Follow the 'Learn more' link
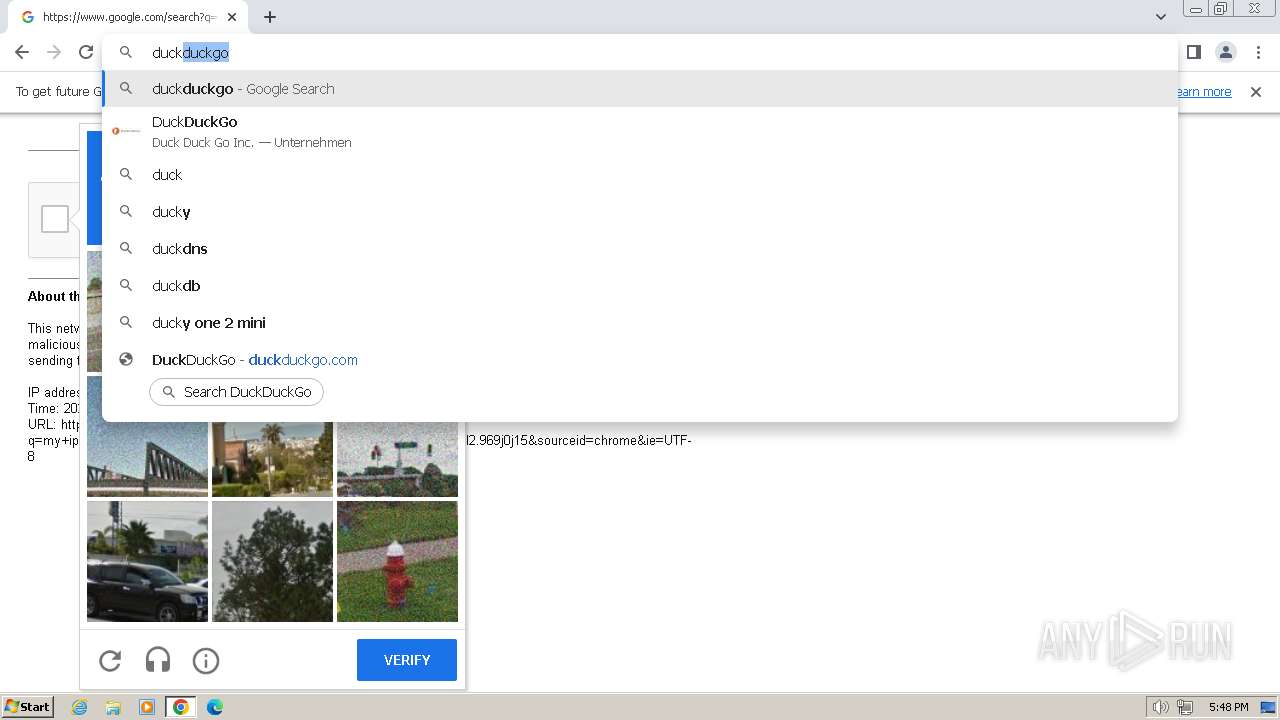This screenshot has width=1280, height=720. [x=1204, y=92]
